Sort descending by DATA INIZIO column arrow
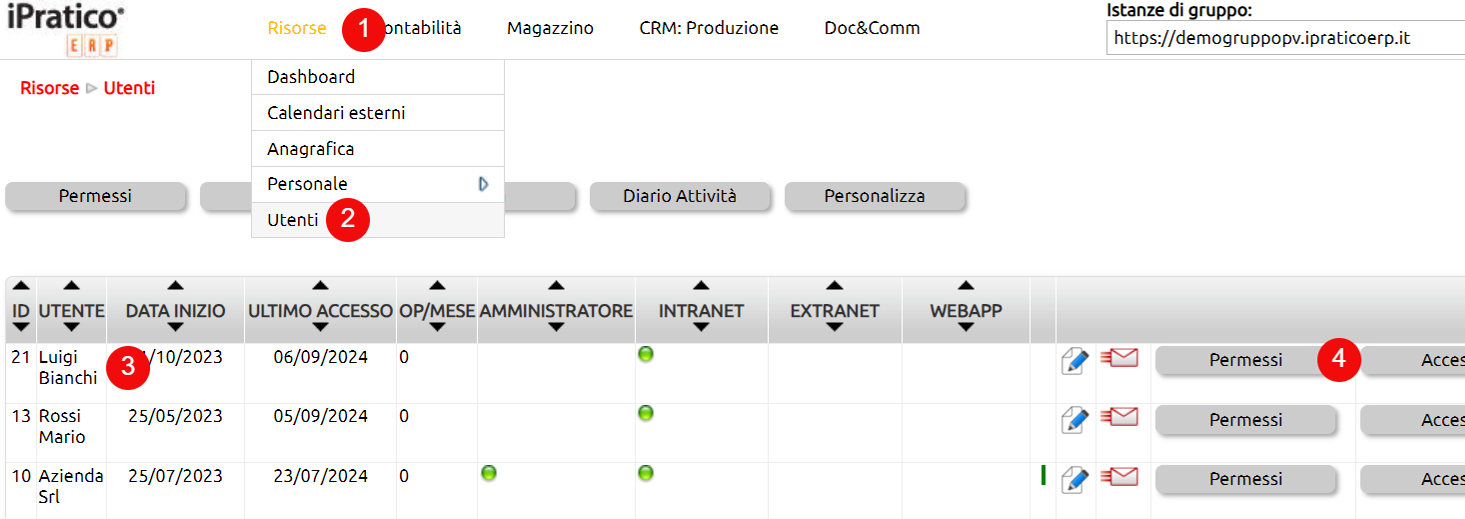 pos(175,327)
